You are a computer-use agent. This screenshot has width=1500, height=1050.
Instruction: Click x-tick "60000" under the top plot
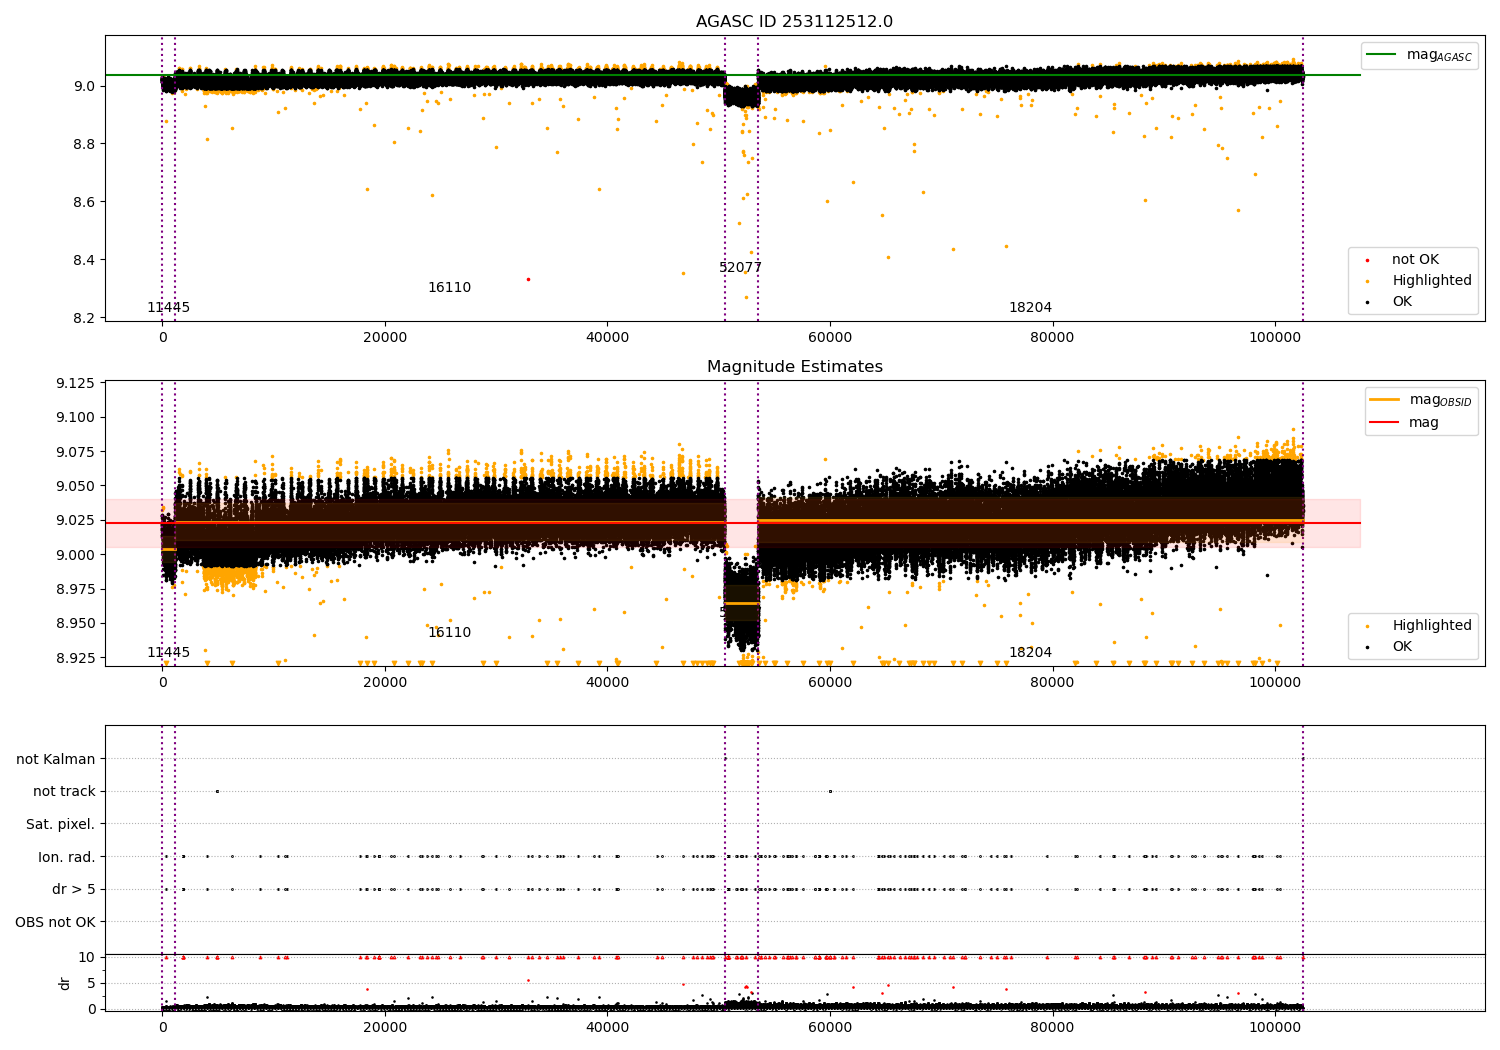coord(830,338)
